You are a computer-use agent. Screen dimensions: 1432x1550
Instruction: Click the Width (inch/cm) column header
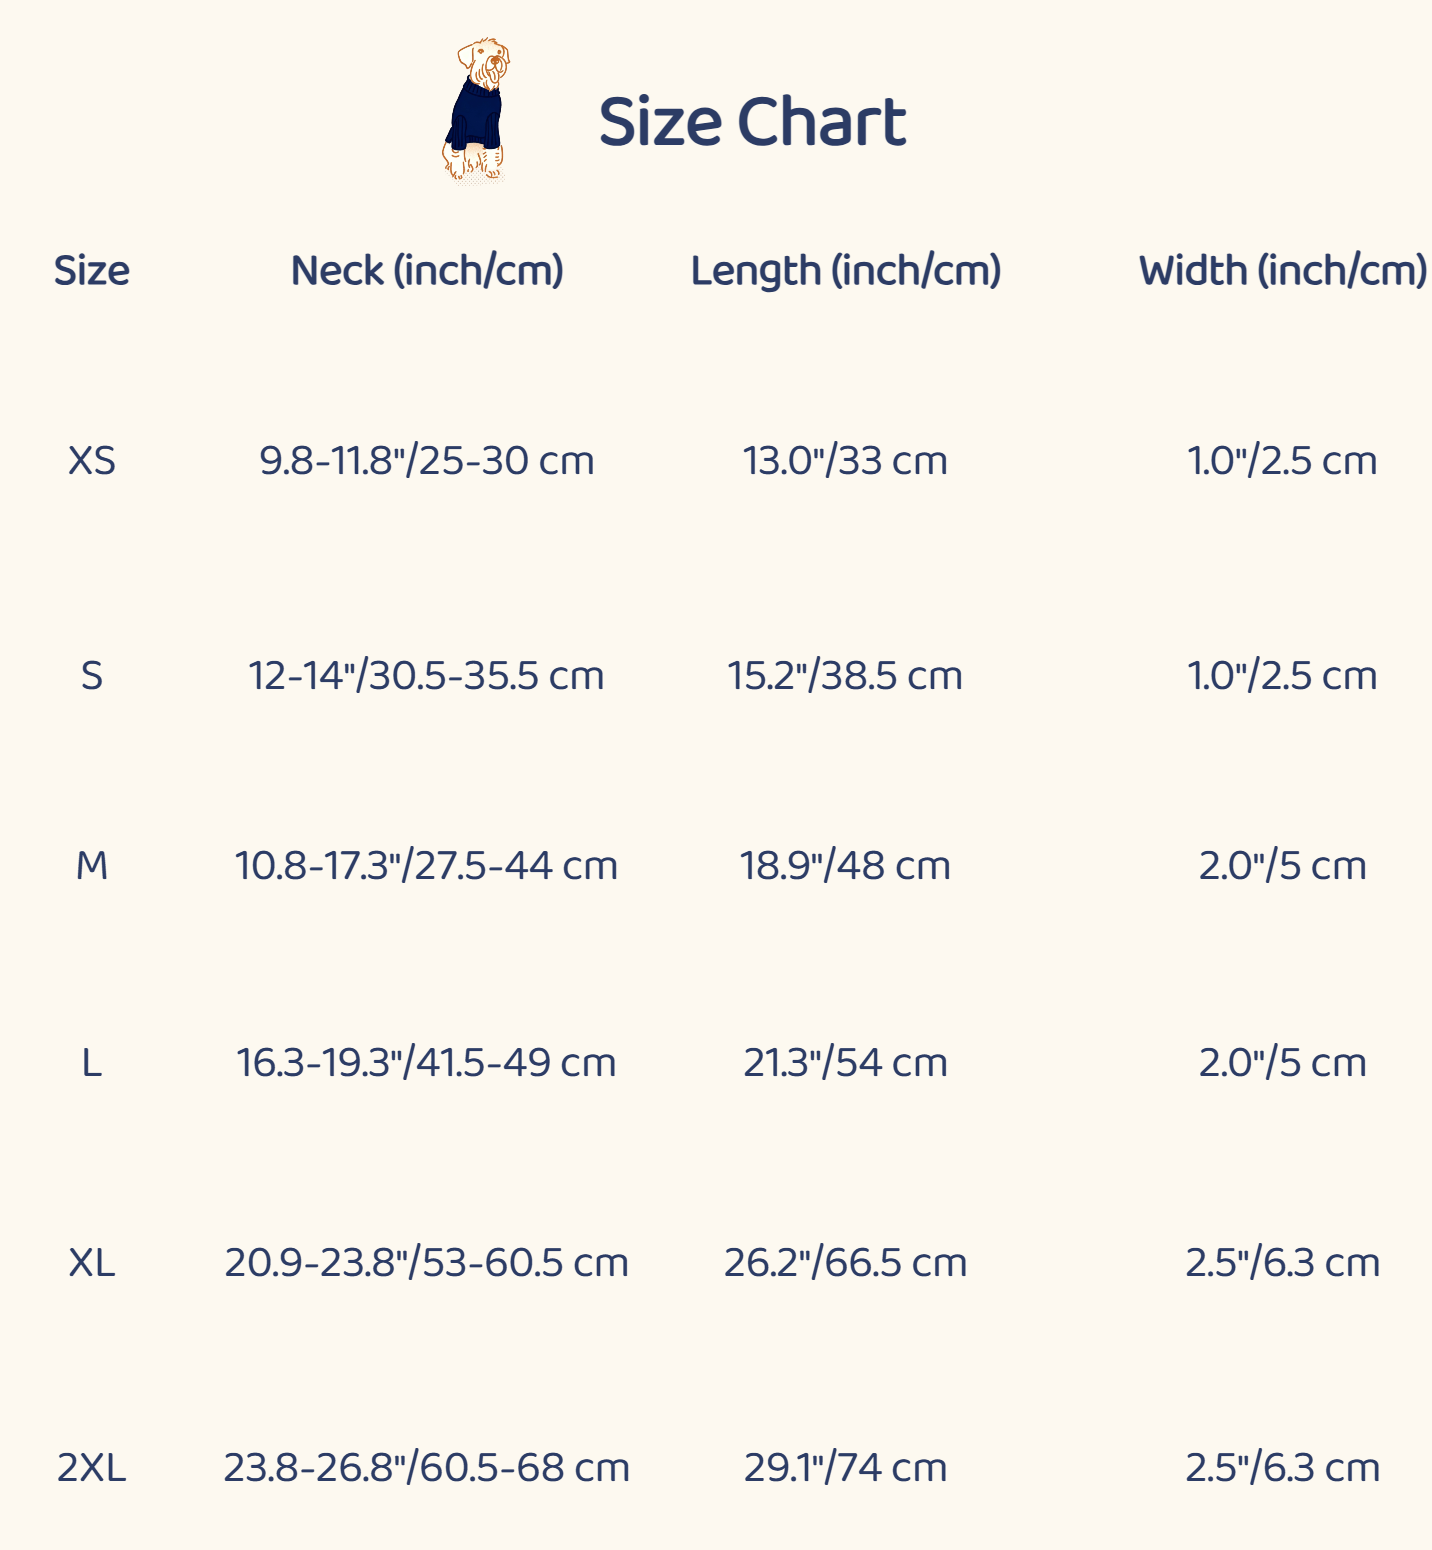pos(1282,271)
